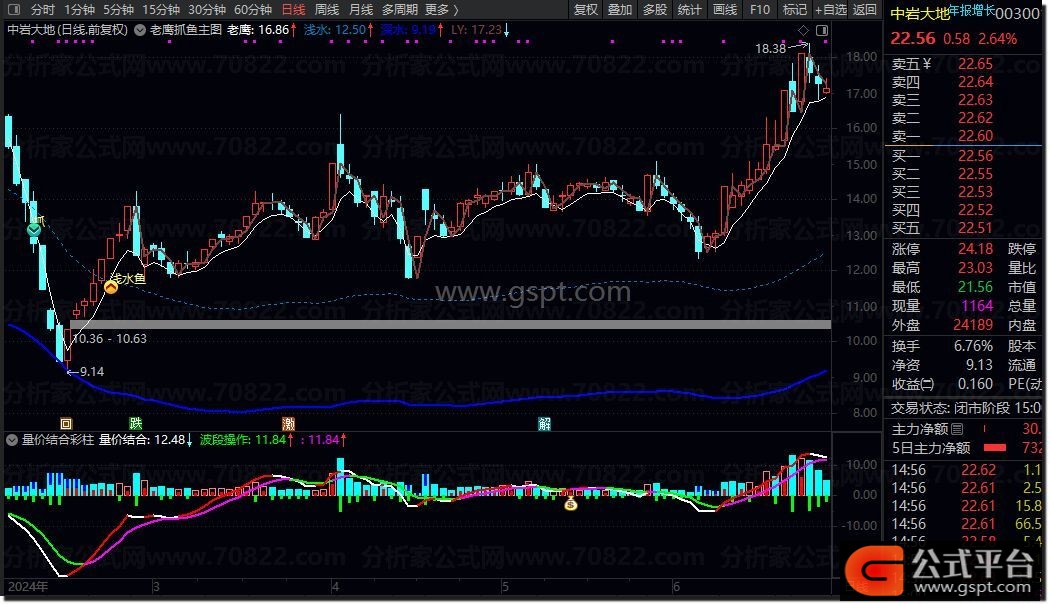
Task: Click the ¥ icon beside 卖五
Action: (x=927, y=64)
